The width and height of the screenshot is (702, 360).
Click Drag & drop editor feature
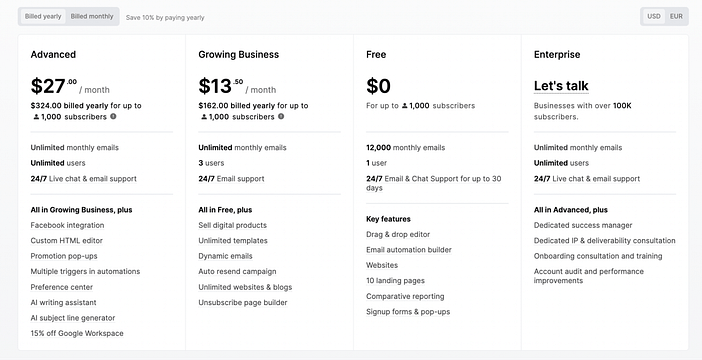pyautogui.click(x=398, y=235)
